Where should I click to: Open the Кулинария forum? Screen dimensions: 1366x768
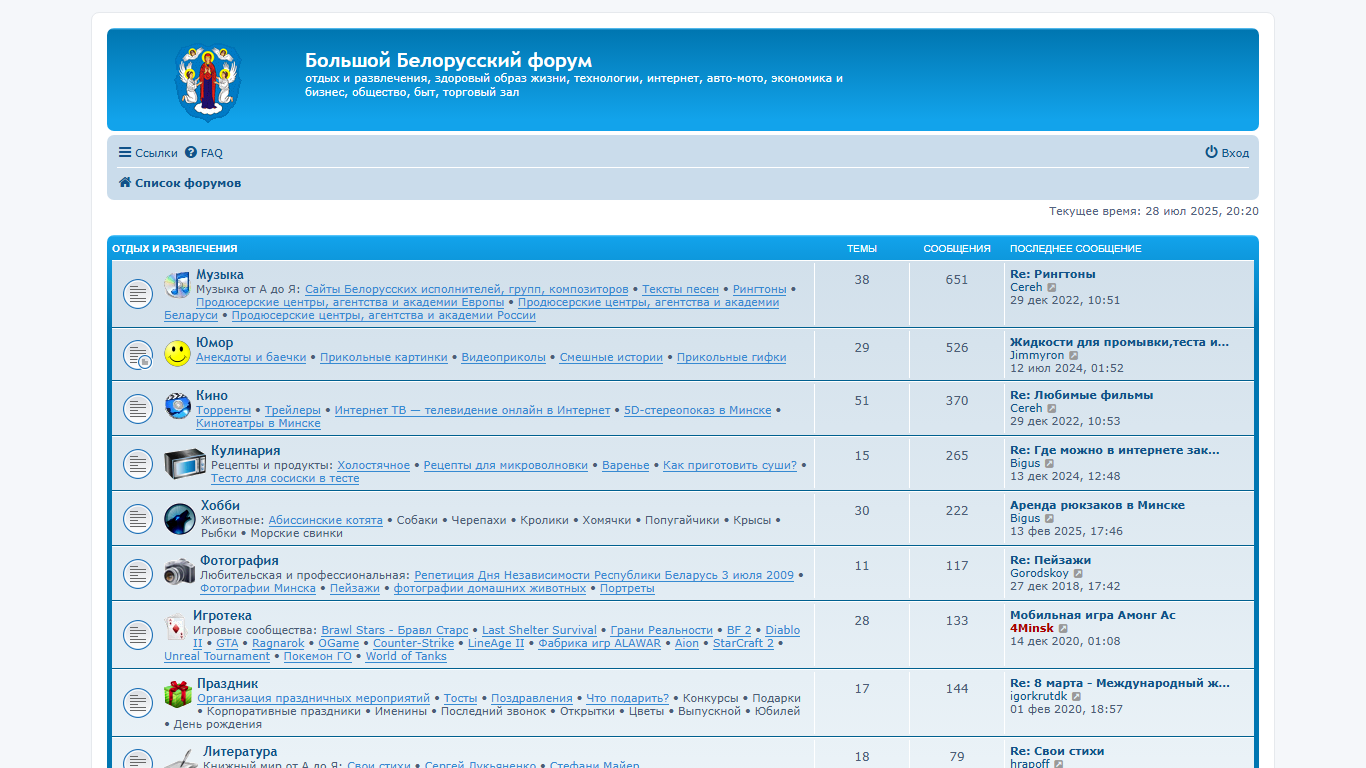click(x=246, y=451)
